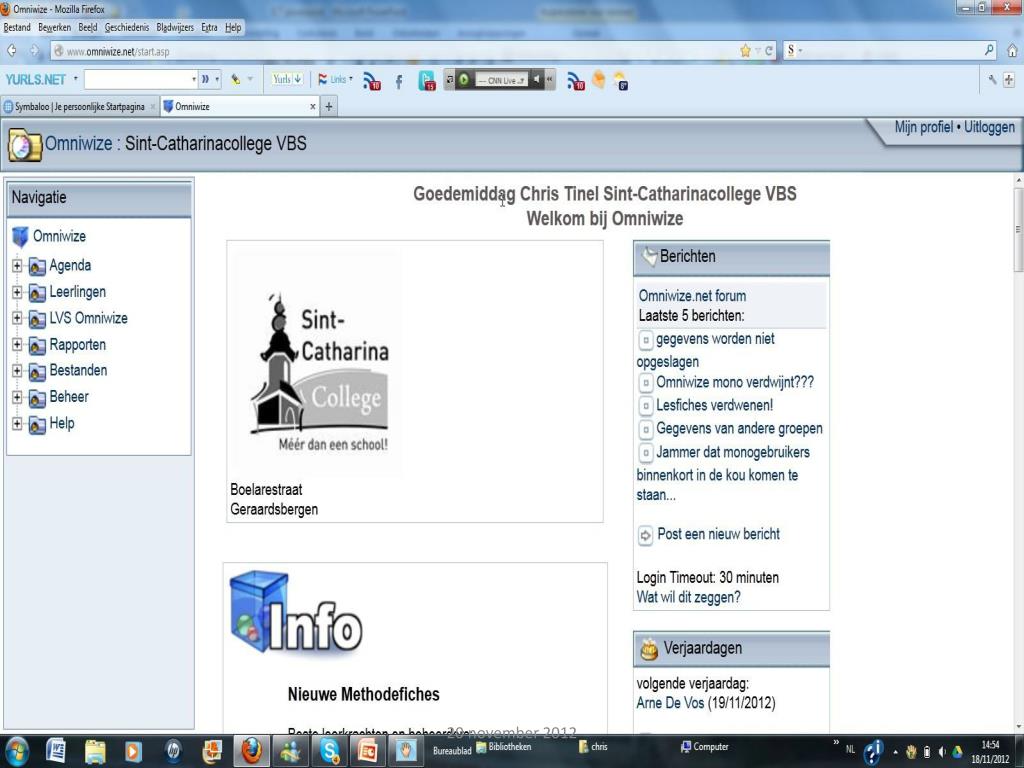Click the Info cube graphic
This screenshot has height=768, width=1024.
pyautogui.click(x=296, y=612)
